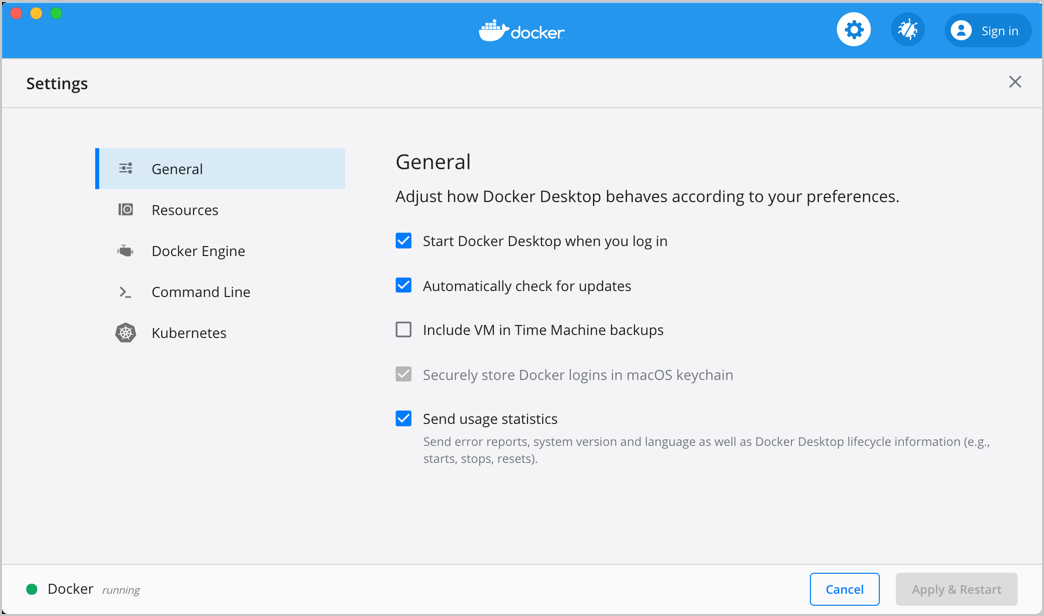The width and height of the screenshot is (1044, 616).
Task: Click the Kubernetes wheel icon
Action: click(x=126, y=333)
